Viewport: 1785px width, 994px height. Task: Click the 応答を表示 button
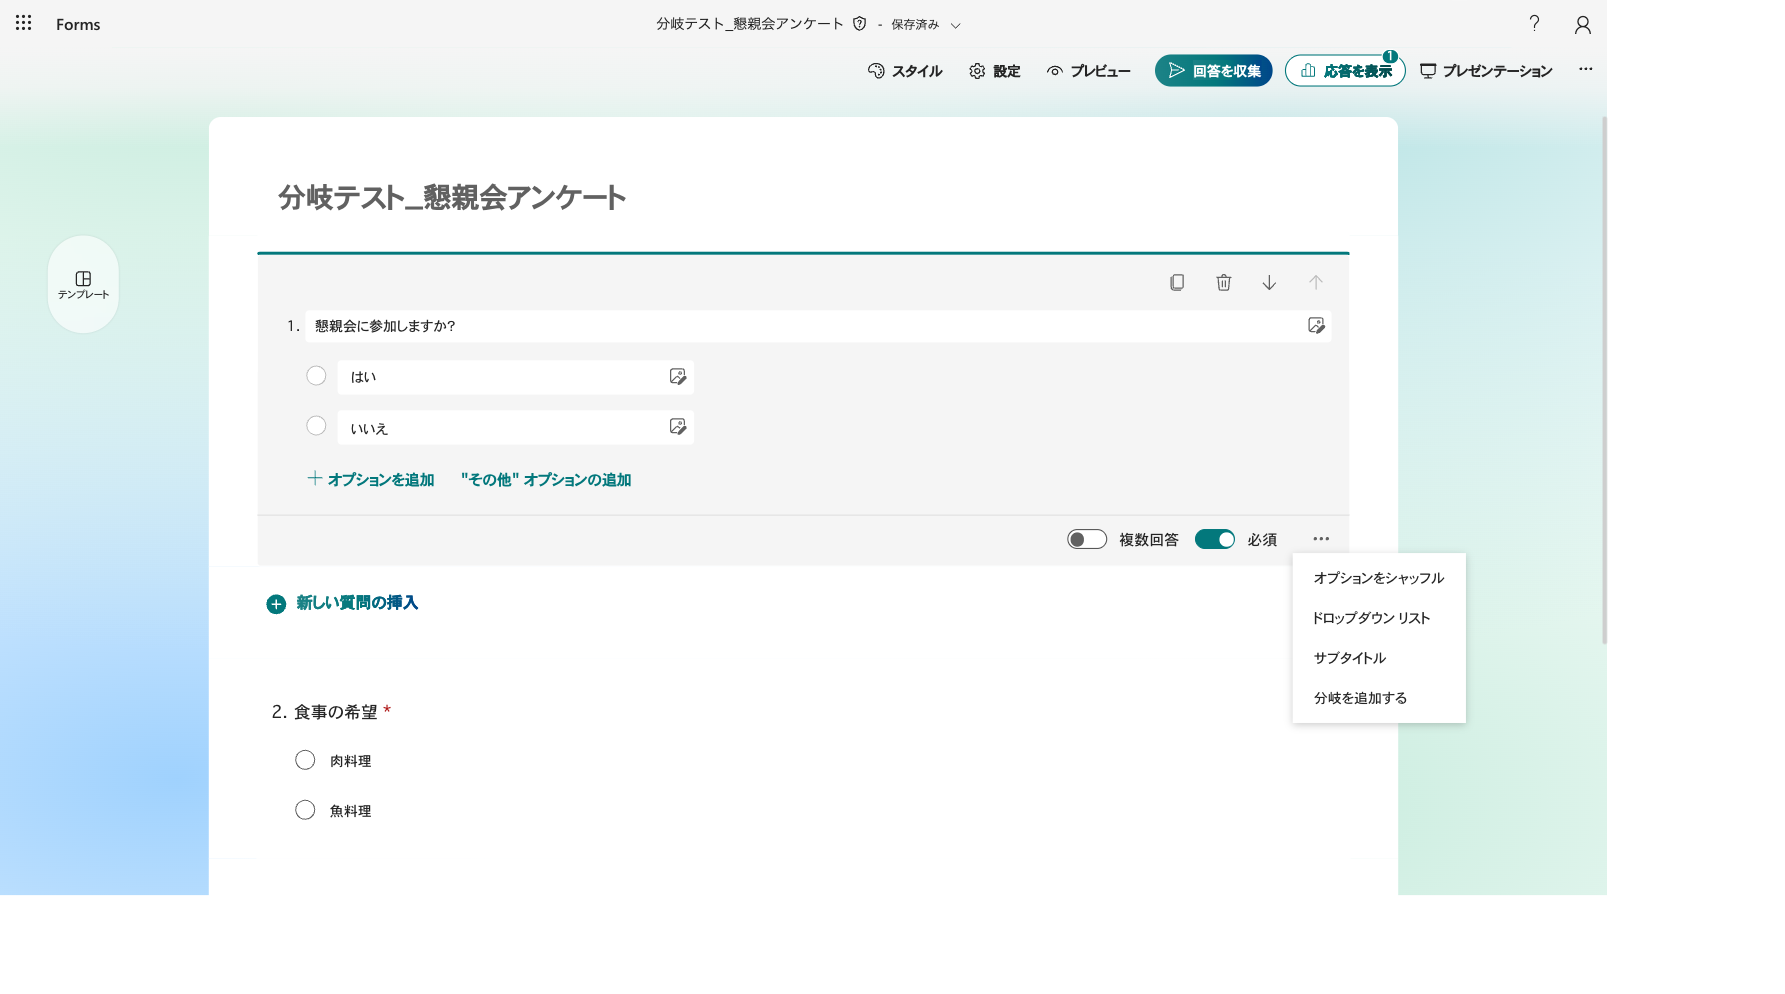pyautogui.click(x=1345, y=71)
